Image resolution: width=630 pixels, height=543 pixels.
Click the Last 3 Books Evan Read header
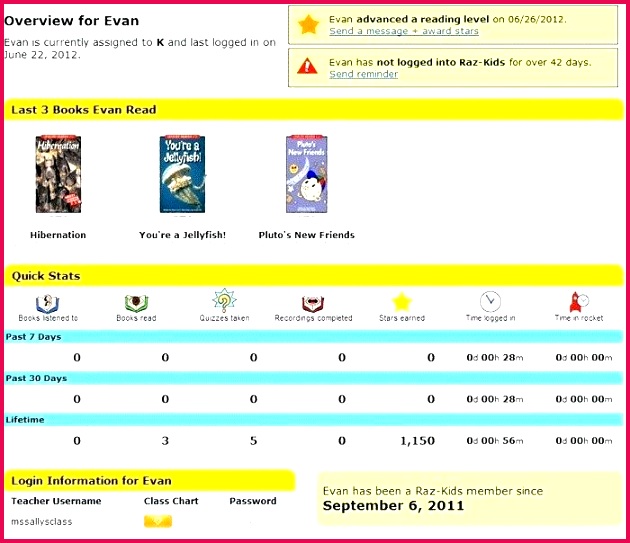point(84,110)
